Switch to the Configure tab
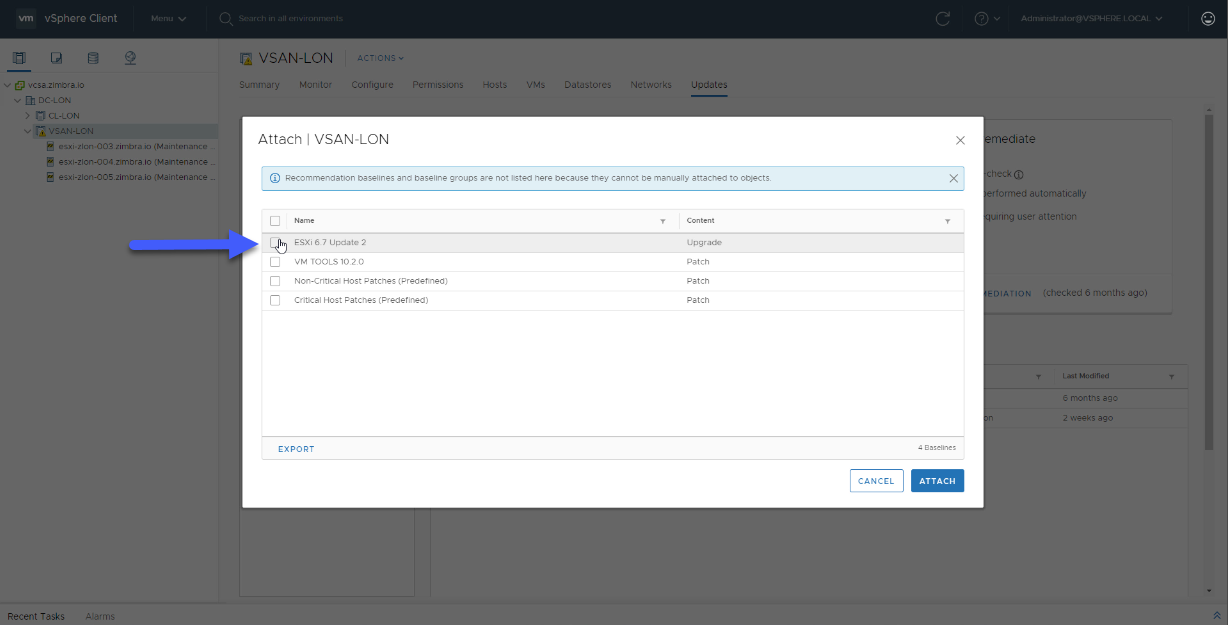Image resolution: width=1228 pixels, height=625 pixels. [372, 85]
